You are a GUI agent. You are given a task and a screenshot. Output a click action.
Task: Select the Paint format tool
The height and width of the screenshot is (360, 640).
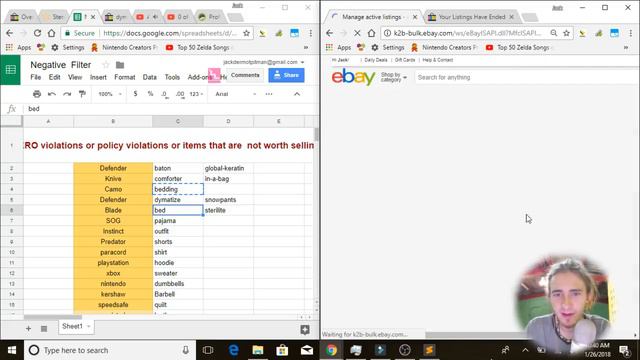click(x=82, y=94)
